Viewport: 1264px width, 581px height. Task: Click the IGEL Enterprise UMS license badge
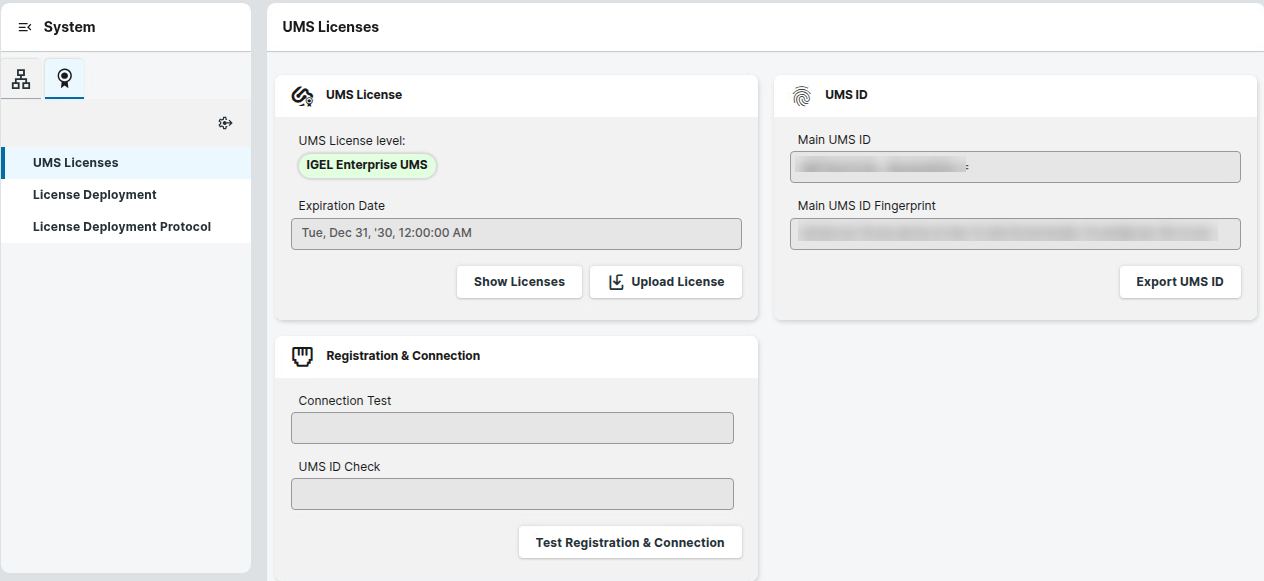pos(367,165)
